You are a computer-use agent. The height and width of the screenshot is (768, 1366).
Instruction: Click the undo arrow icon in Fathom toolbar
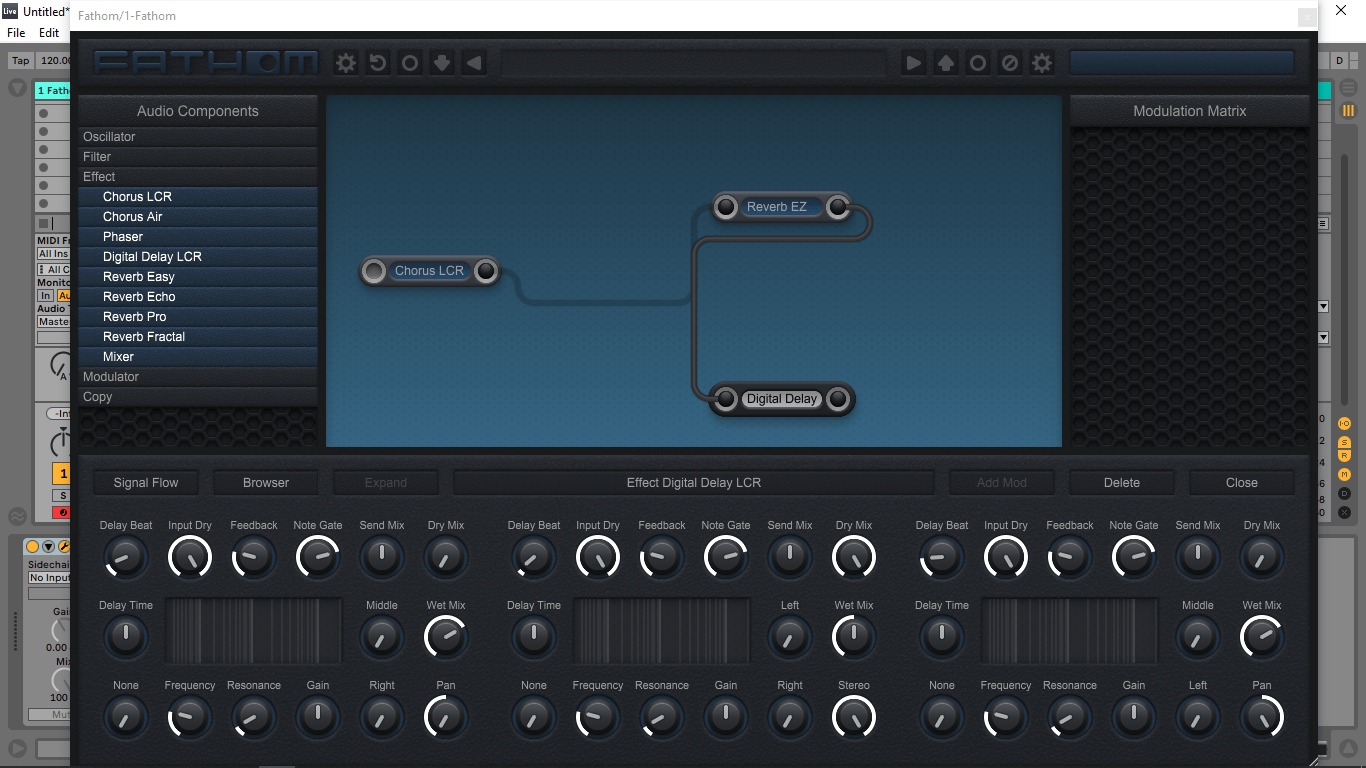[378, 63]
